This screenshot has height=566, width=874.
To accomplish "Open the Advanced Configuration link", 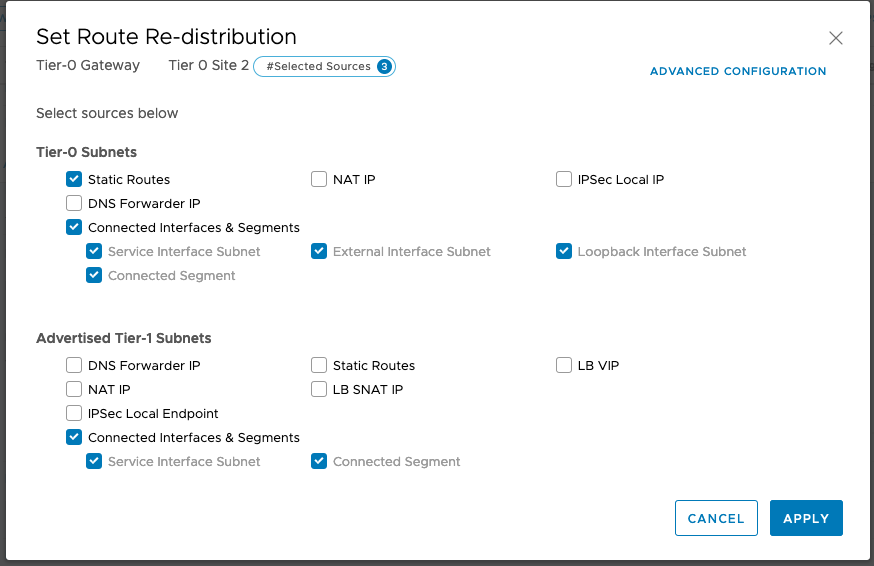I will 737,72.
